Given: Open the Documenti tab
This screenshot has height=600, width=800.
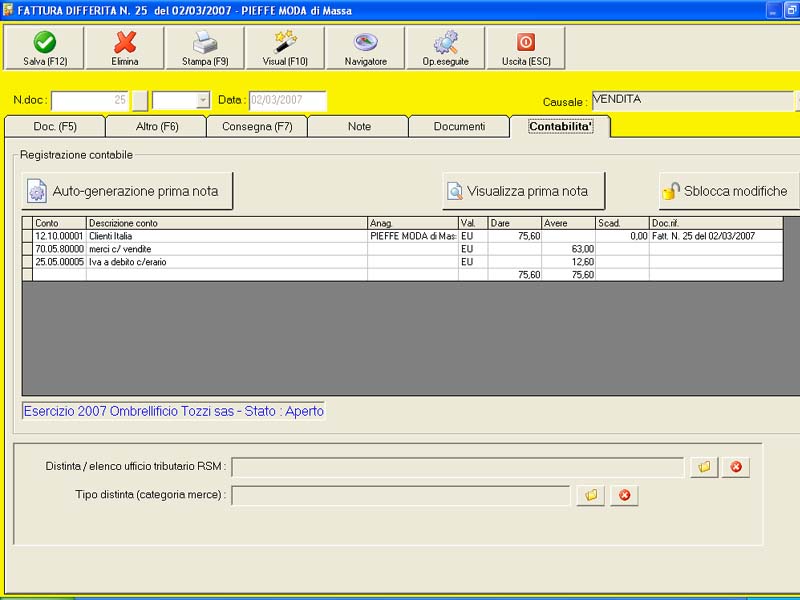Looking at the screenshot, I should coord(459,127).
